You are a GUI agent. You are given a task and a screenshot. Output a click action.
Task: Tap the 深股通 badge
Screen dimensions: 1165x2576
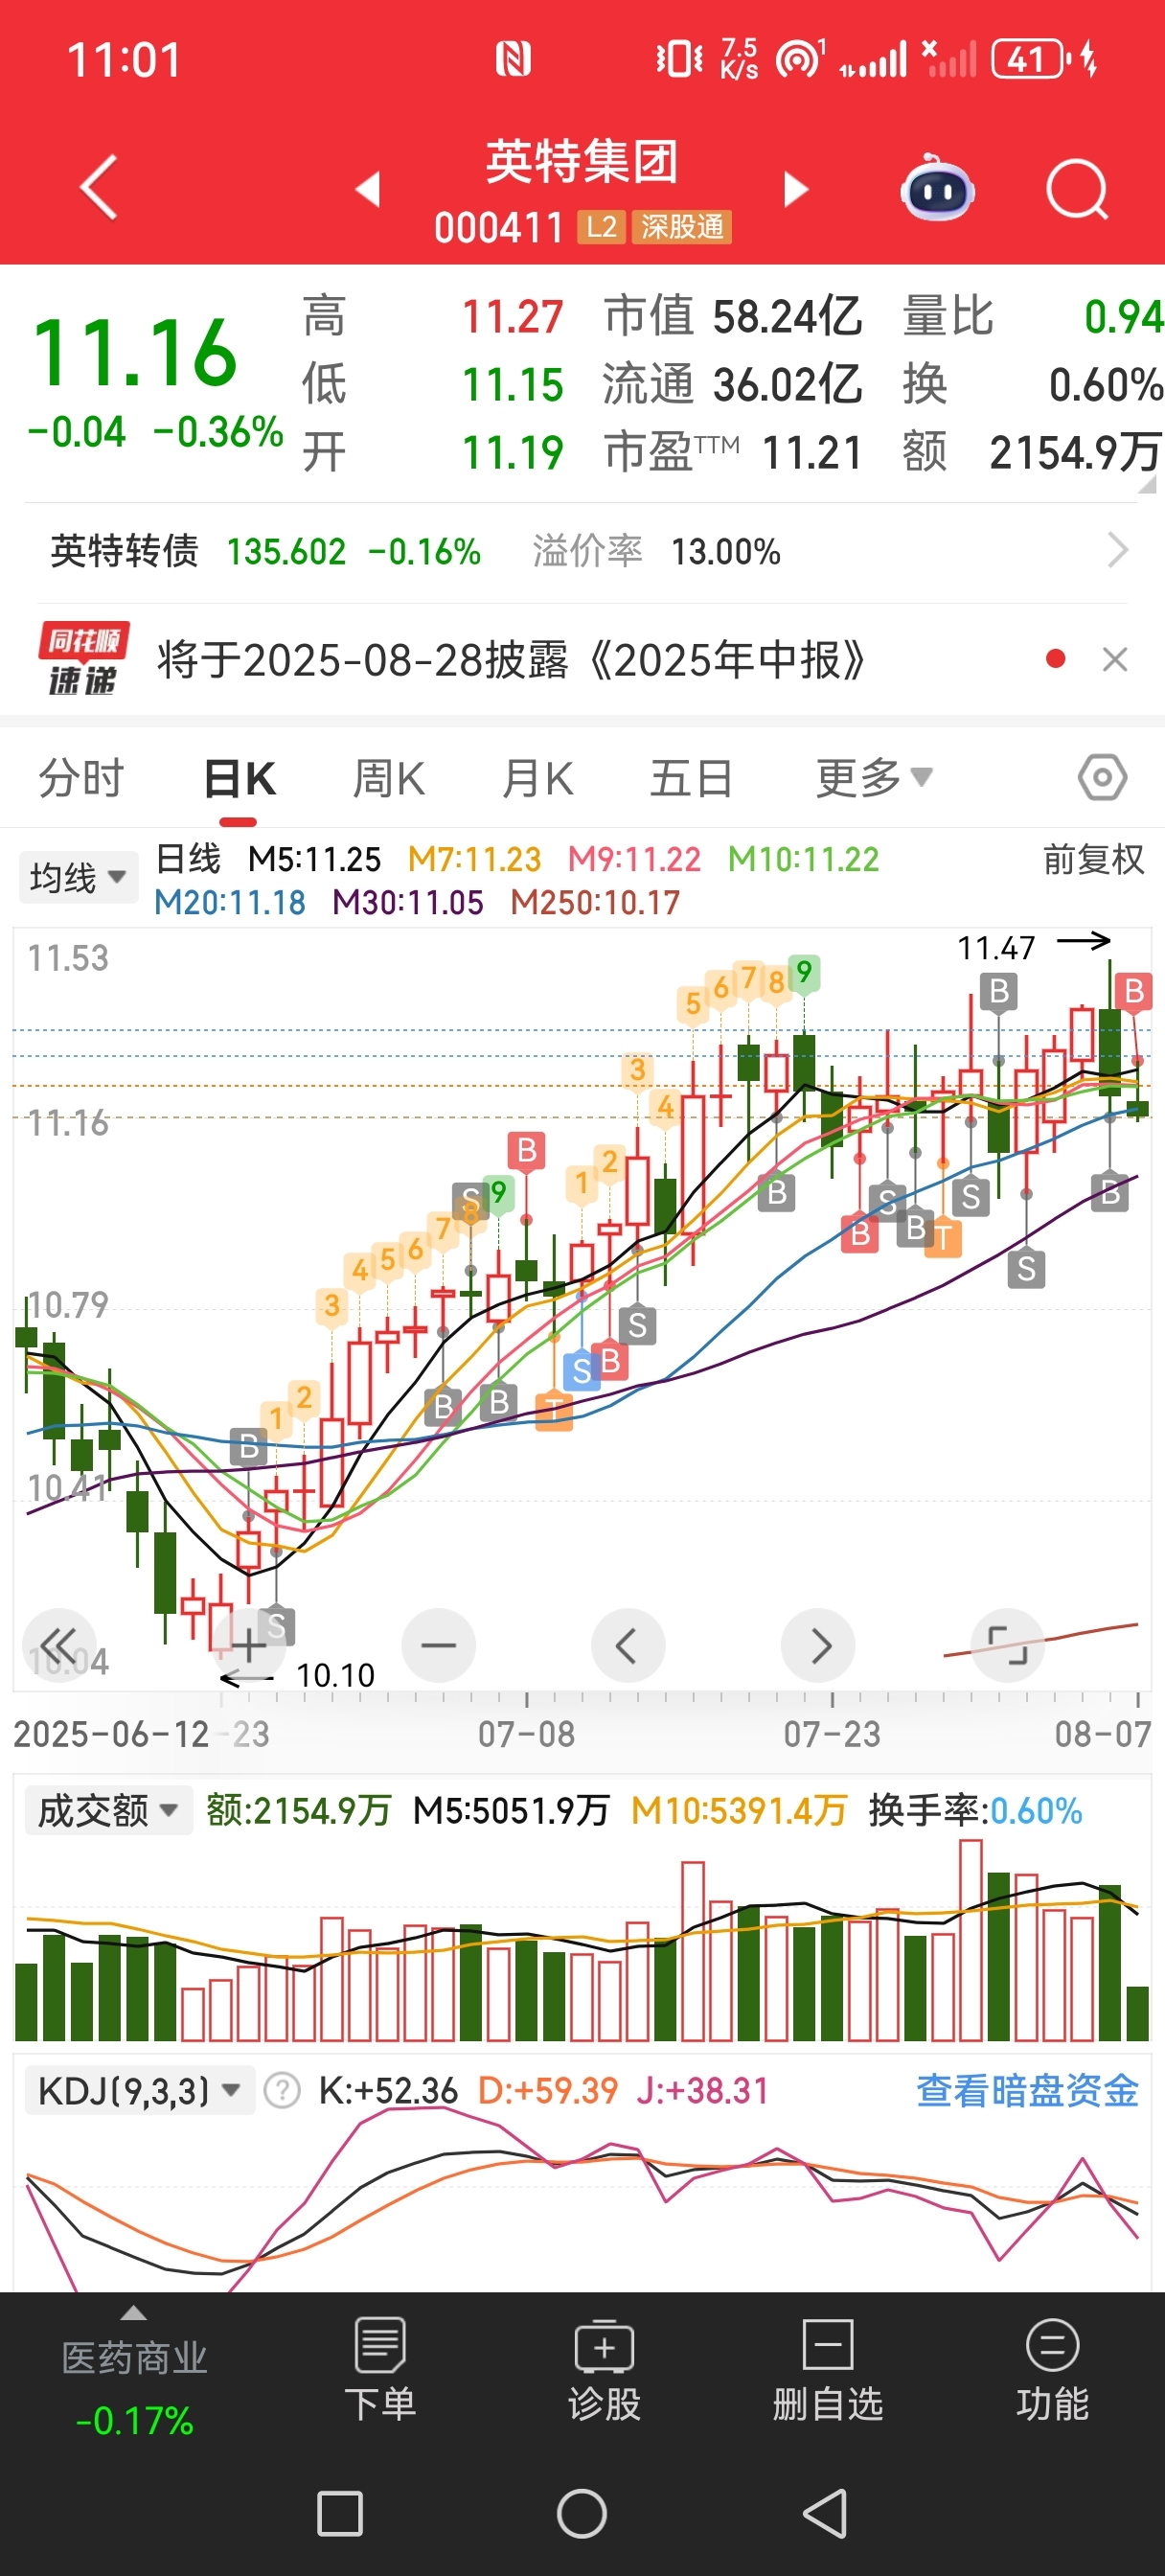point(682,228)
